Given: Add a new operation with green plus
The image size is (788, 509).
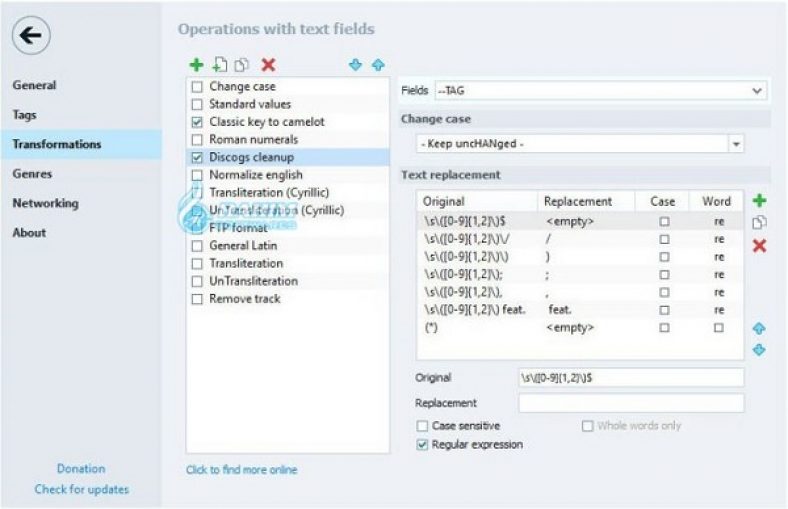Looking at the screenshot, I should point(197,65).
